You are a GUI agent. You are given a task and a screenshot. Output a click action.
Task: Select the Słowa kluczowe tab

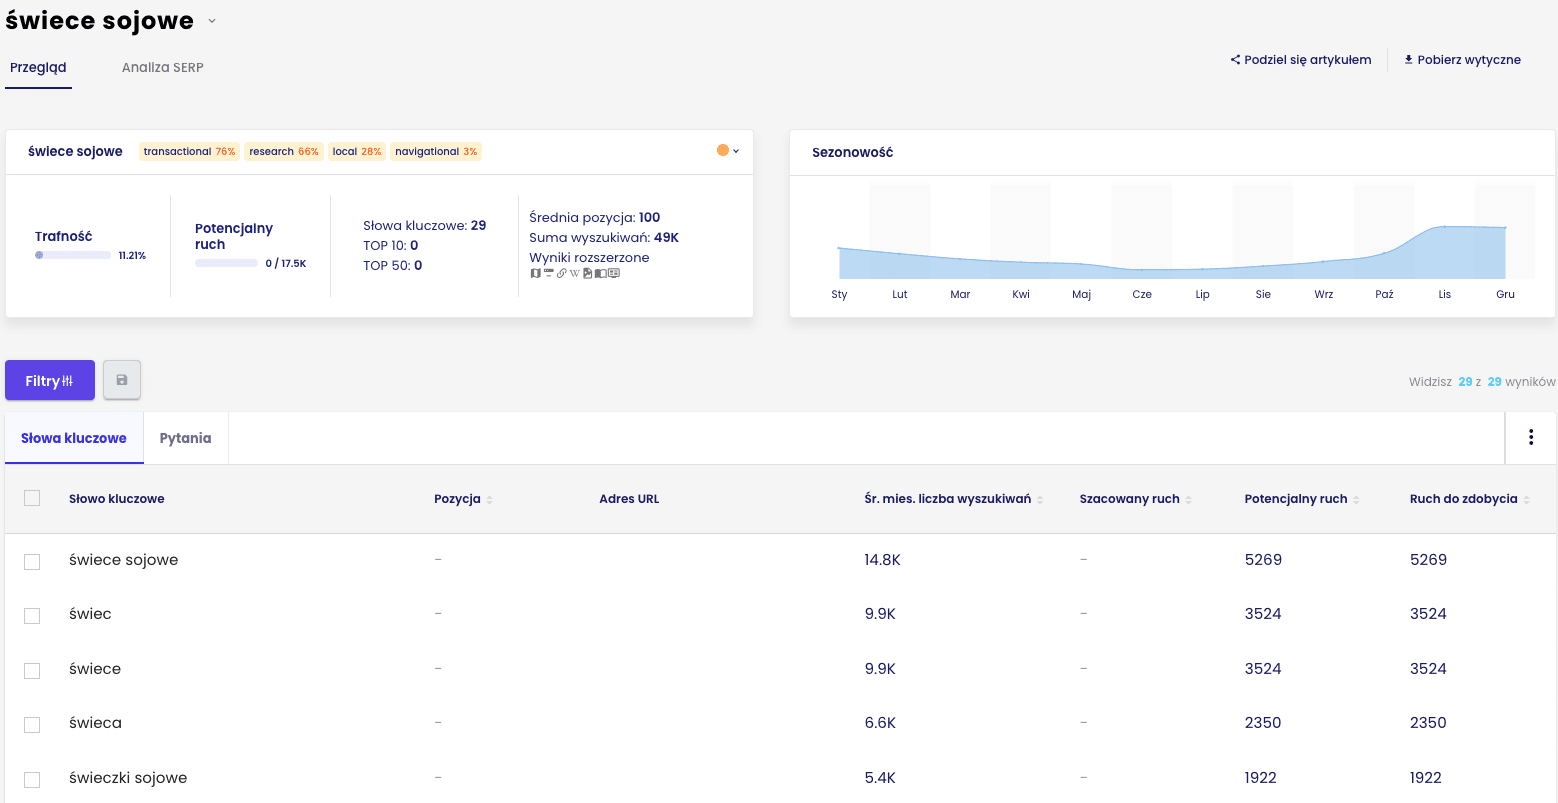click(x=74, y=438)
